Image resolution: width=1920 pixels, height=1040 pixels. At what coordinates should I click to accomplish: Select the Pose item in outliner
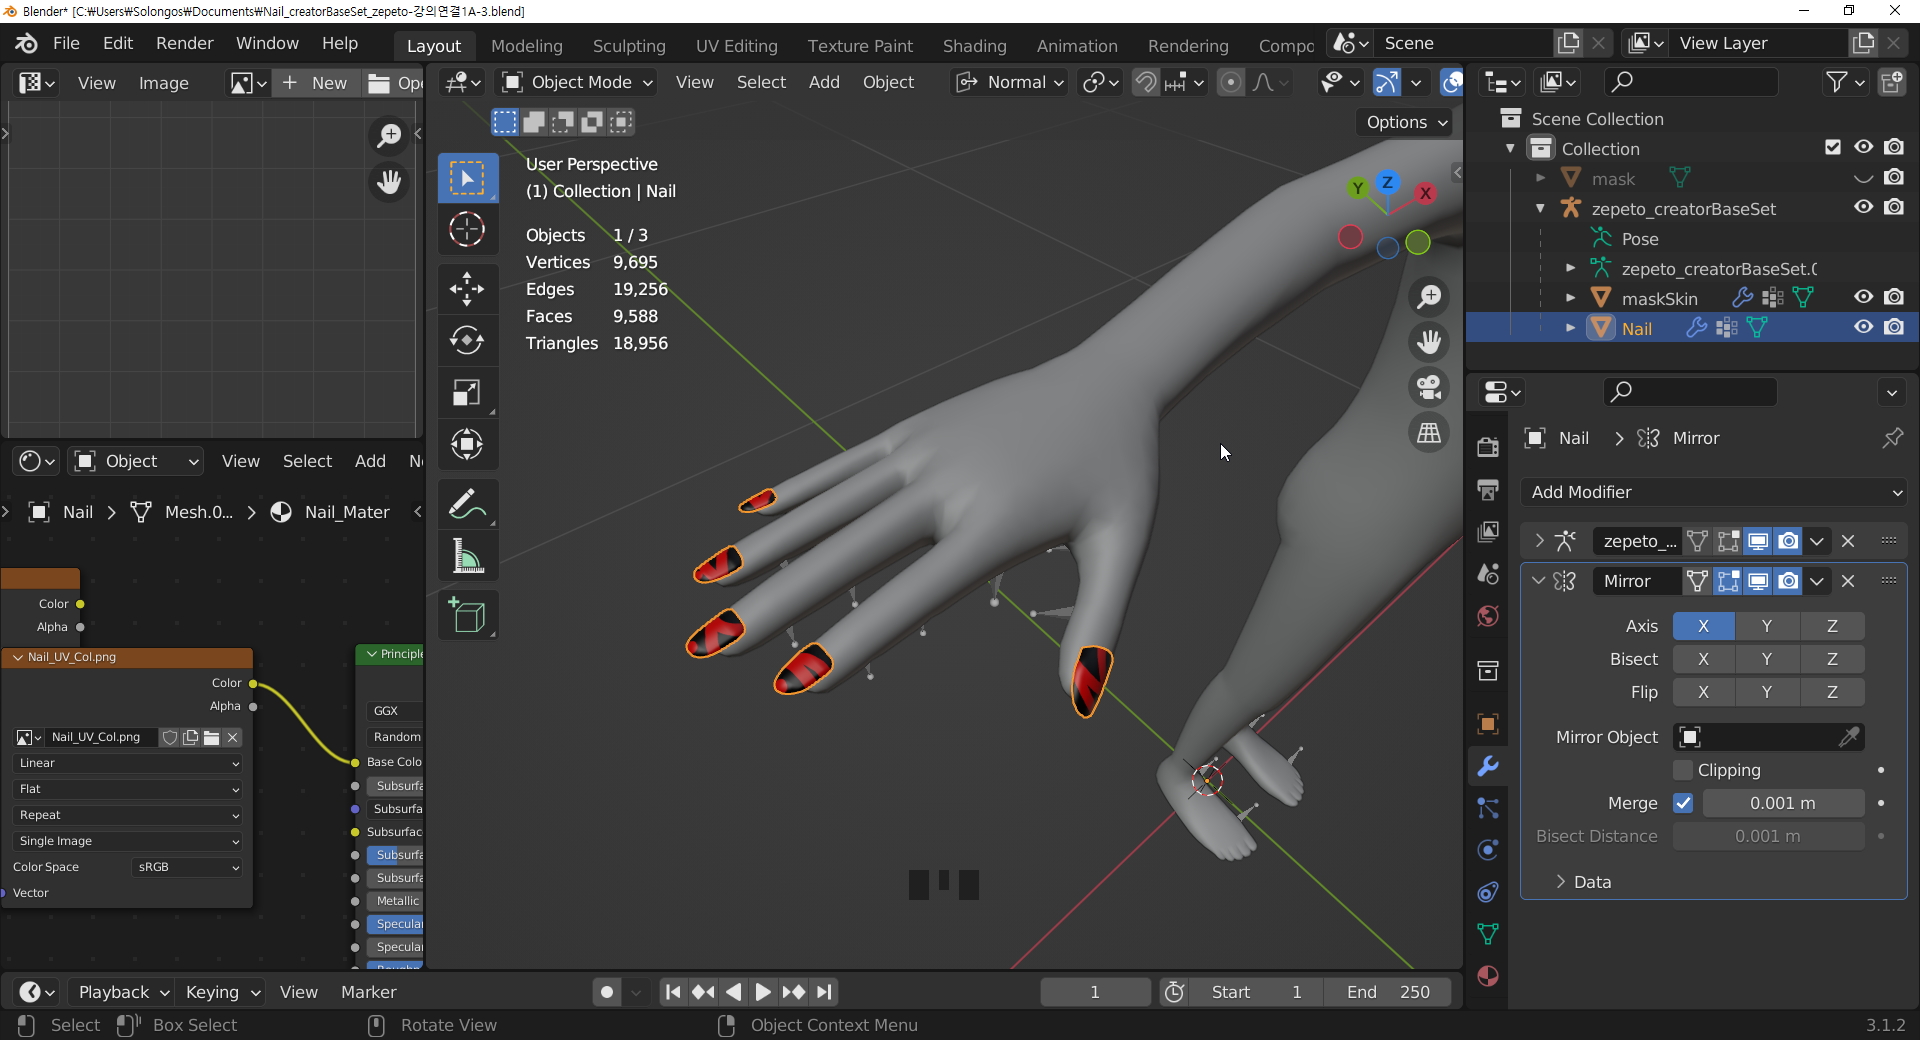point(1640,238)
